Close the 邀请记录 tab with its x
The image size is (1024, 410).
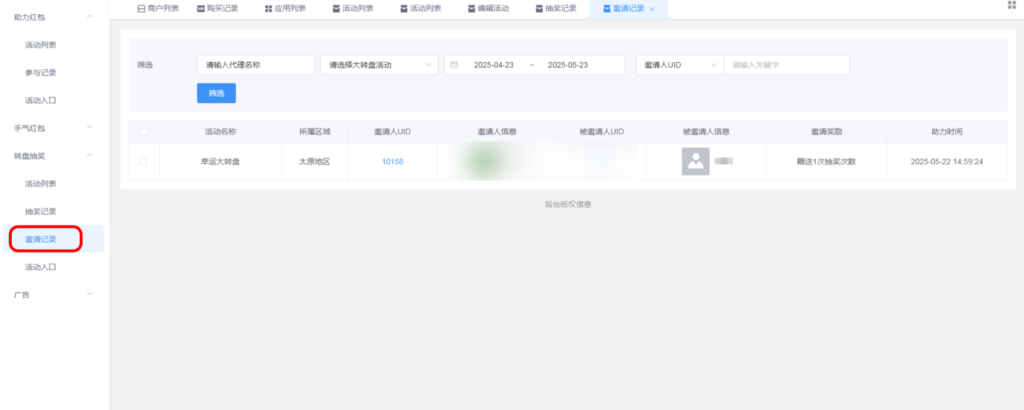click(x=652, y=9)
